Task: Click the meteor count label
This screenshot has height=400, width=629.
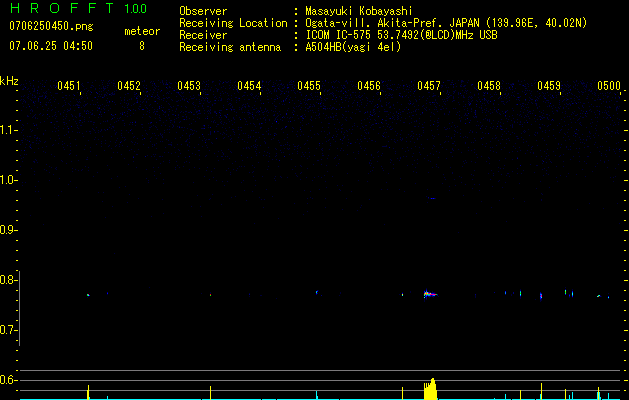Action: click(142, 31)
